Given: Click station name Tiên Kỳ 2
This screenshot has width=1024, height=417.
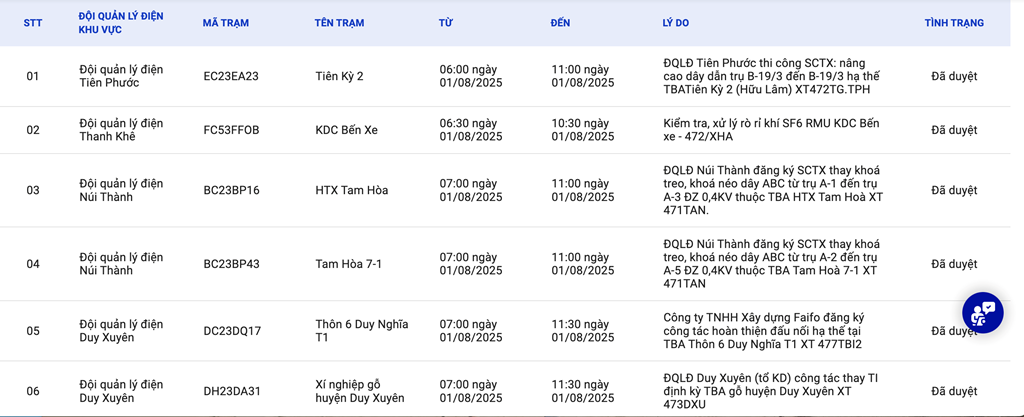Looking at the screenshot, I should pos(339,76).
